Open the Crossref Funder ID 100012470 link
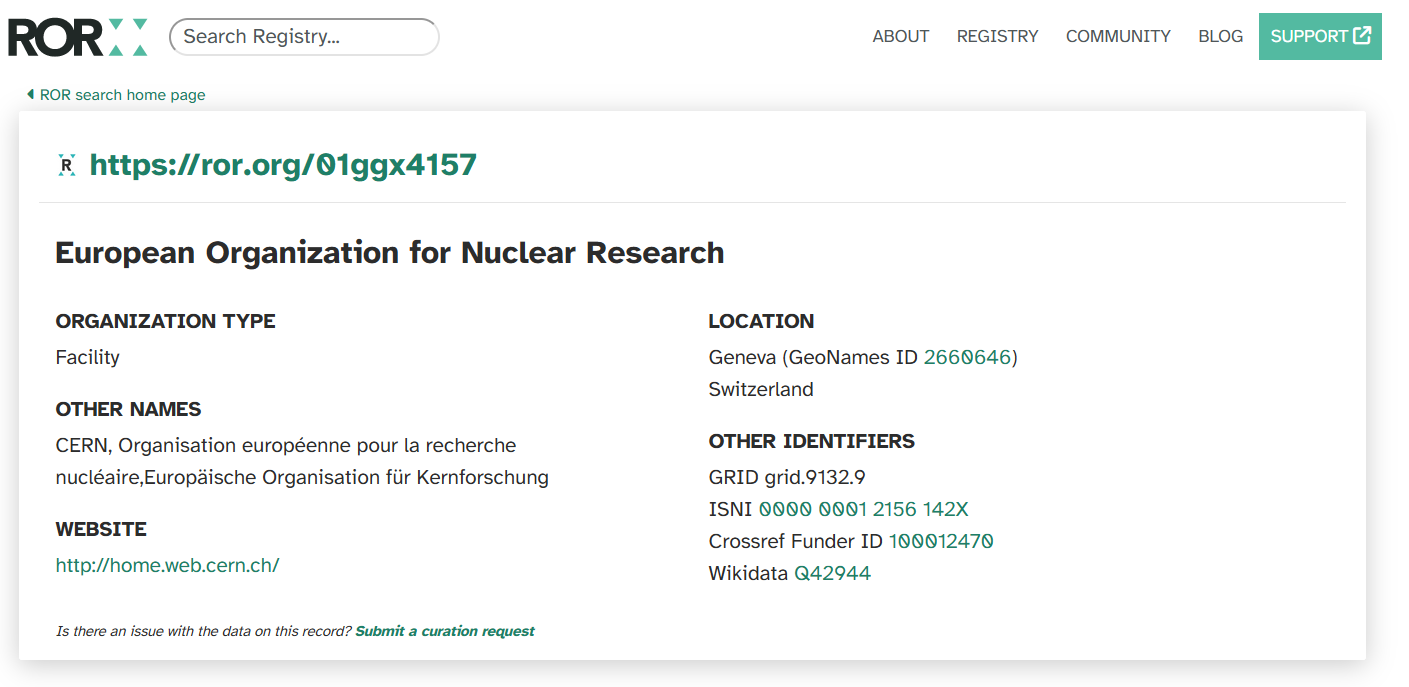The image size is (1409, 687). [940, 541]
